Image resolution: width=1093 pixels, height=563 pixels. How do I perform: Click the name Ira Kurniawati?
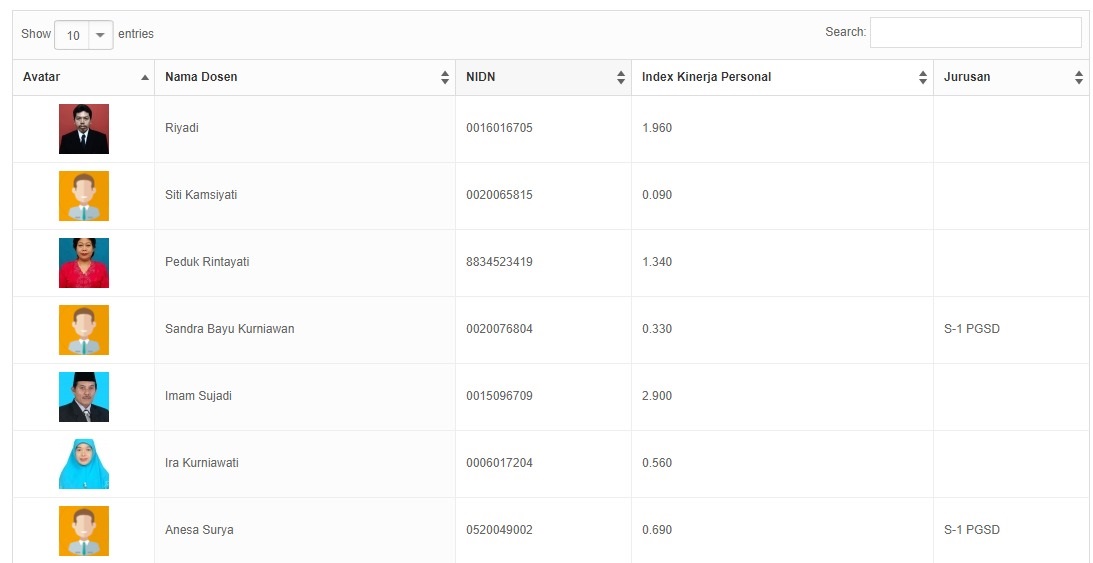[201, 463]
